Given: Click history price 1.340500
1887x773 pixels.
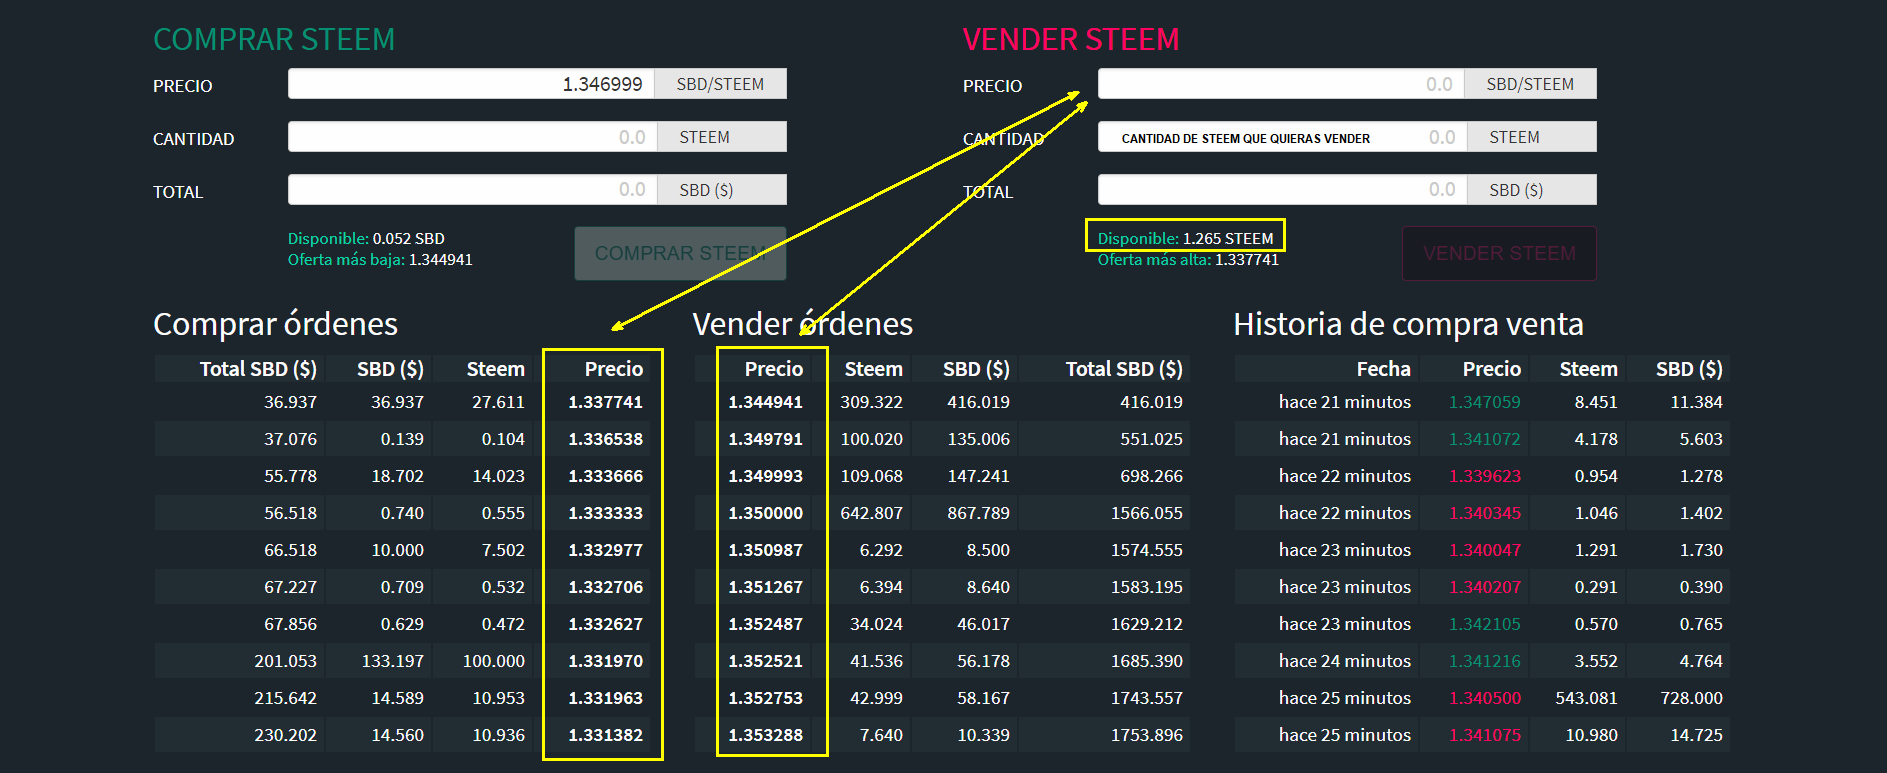Looking at the screenshot, I should [x=1485, y=698].
